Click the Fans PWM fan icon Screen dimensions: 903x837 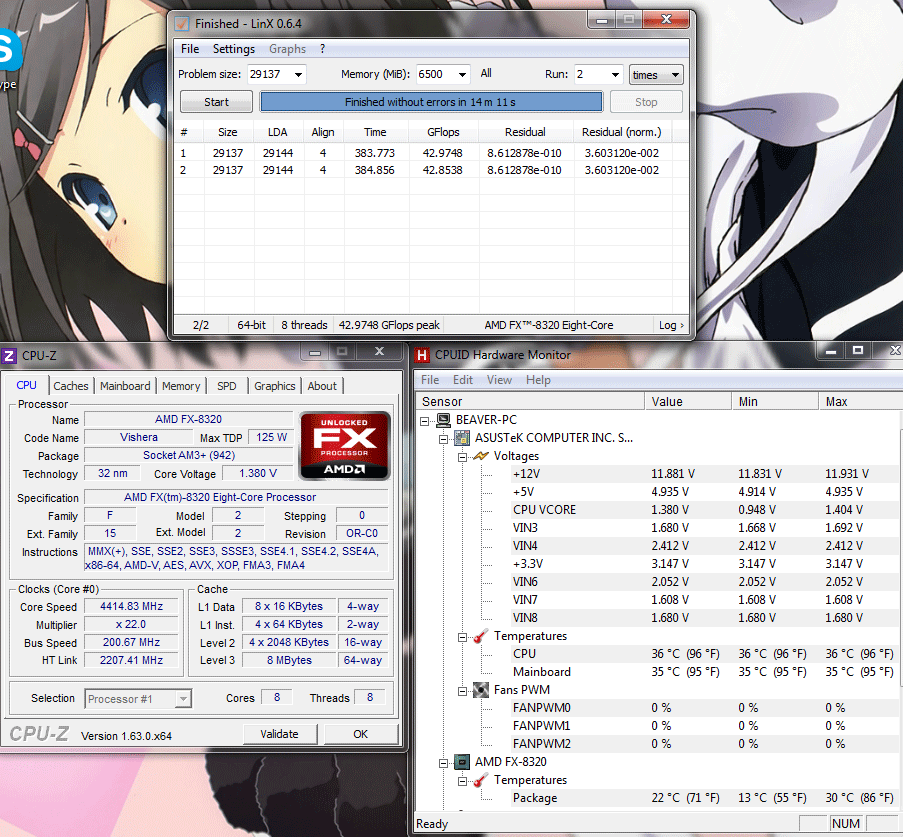481,690
